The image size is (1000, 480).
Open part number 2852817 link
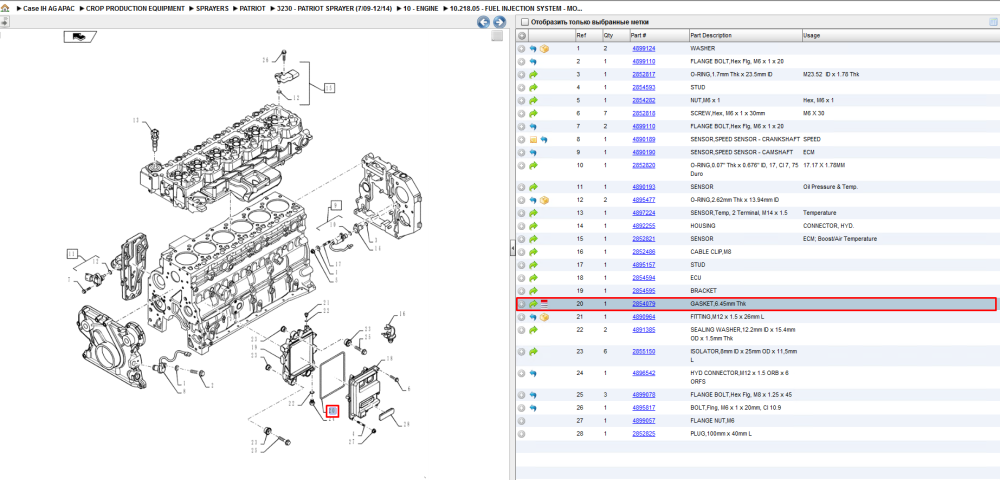tap(643, 75)
